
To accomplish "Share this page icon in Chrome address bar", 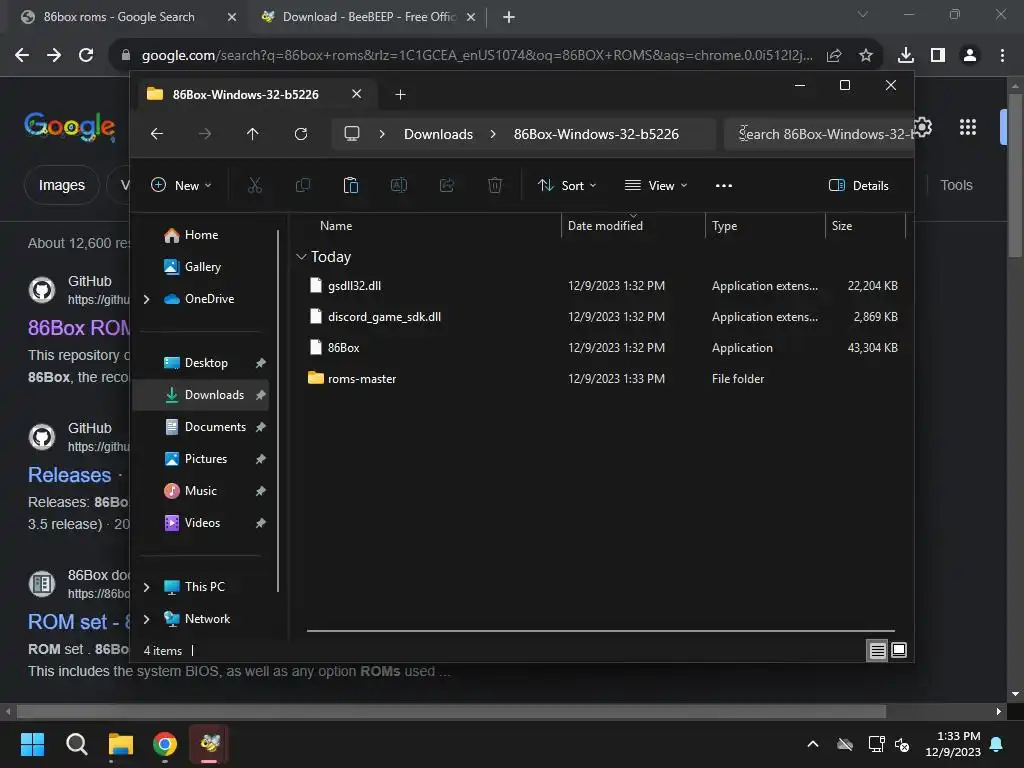I will [834, 56].
